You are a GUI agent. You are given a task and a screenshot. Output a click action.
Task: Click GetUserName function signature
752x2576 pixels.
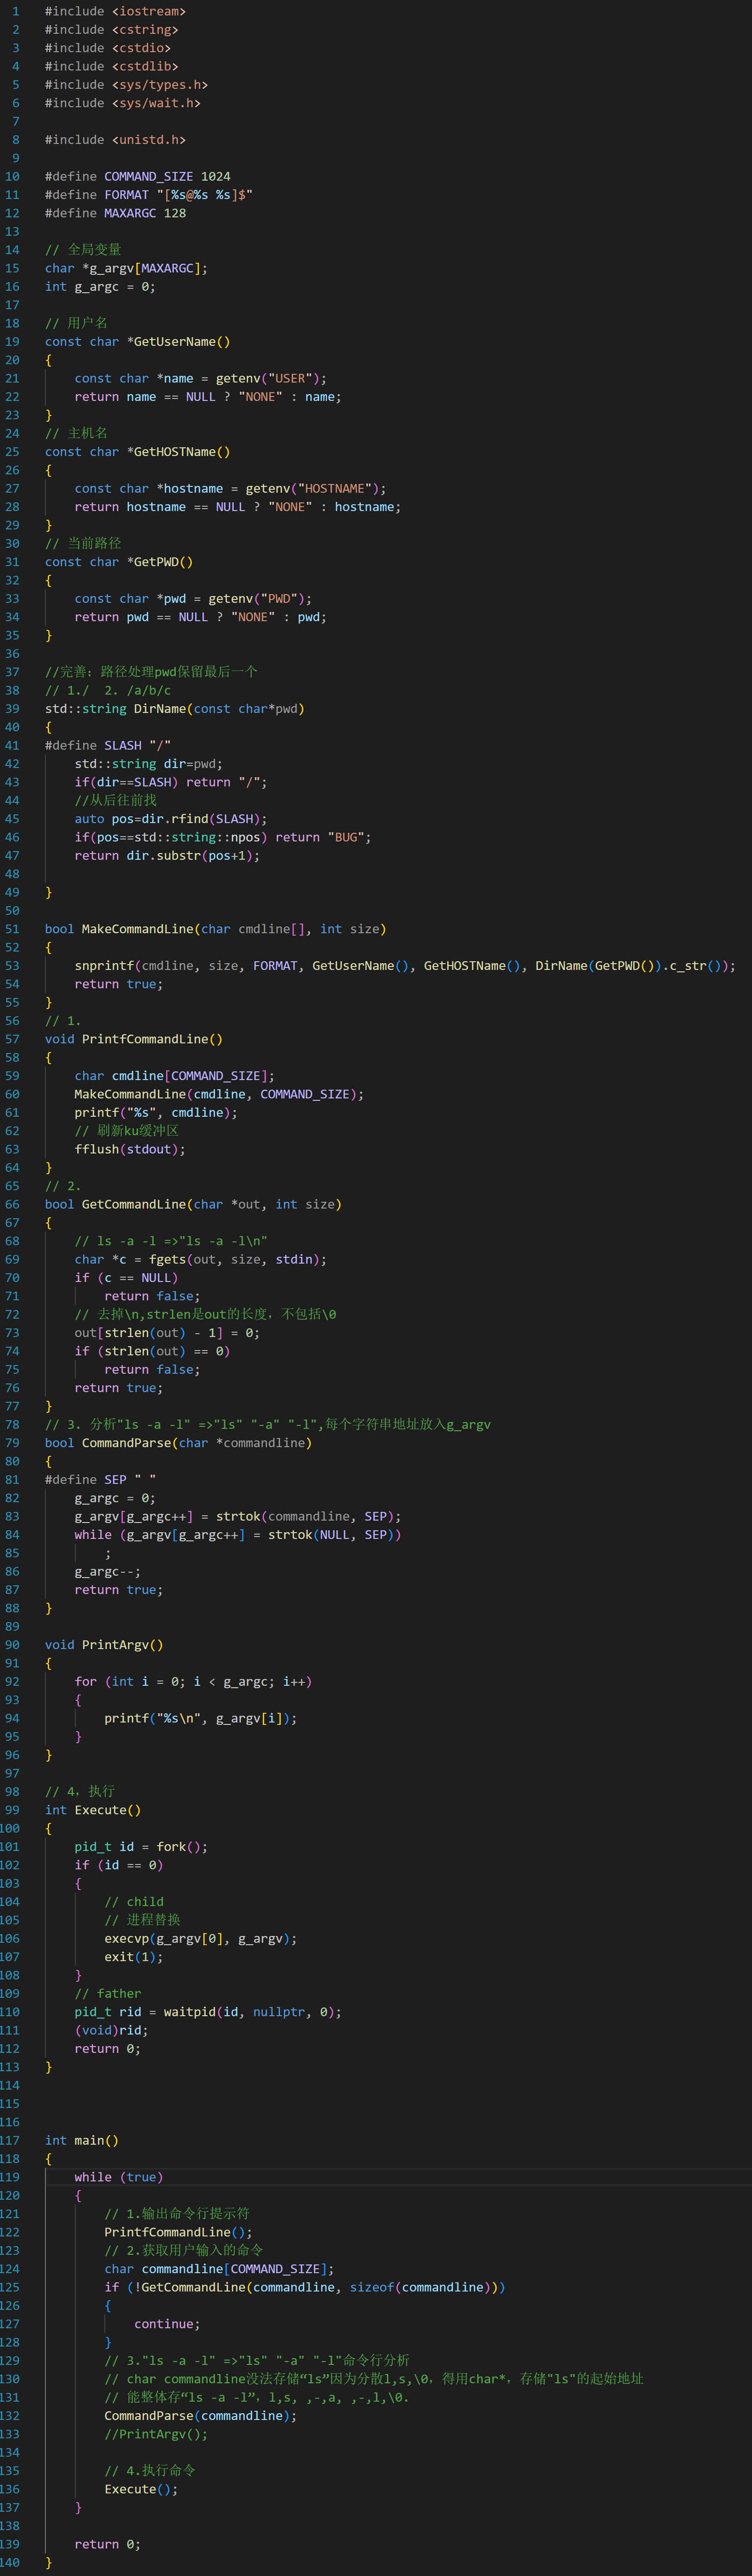point(138,342)
